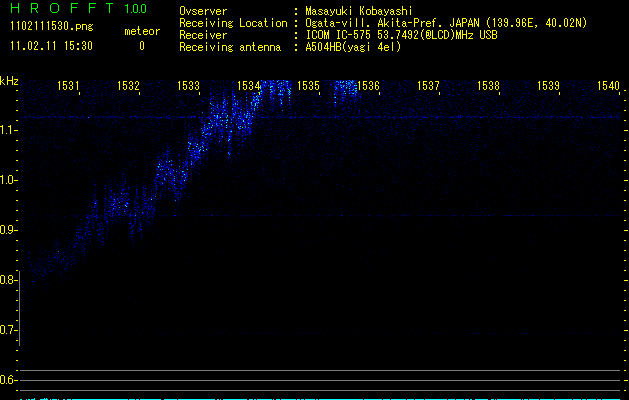Click the 1534 time marker
The width and height of the screenshot is (629, 400).
pyautogui.click(x=248, y=86)
